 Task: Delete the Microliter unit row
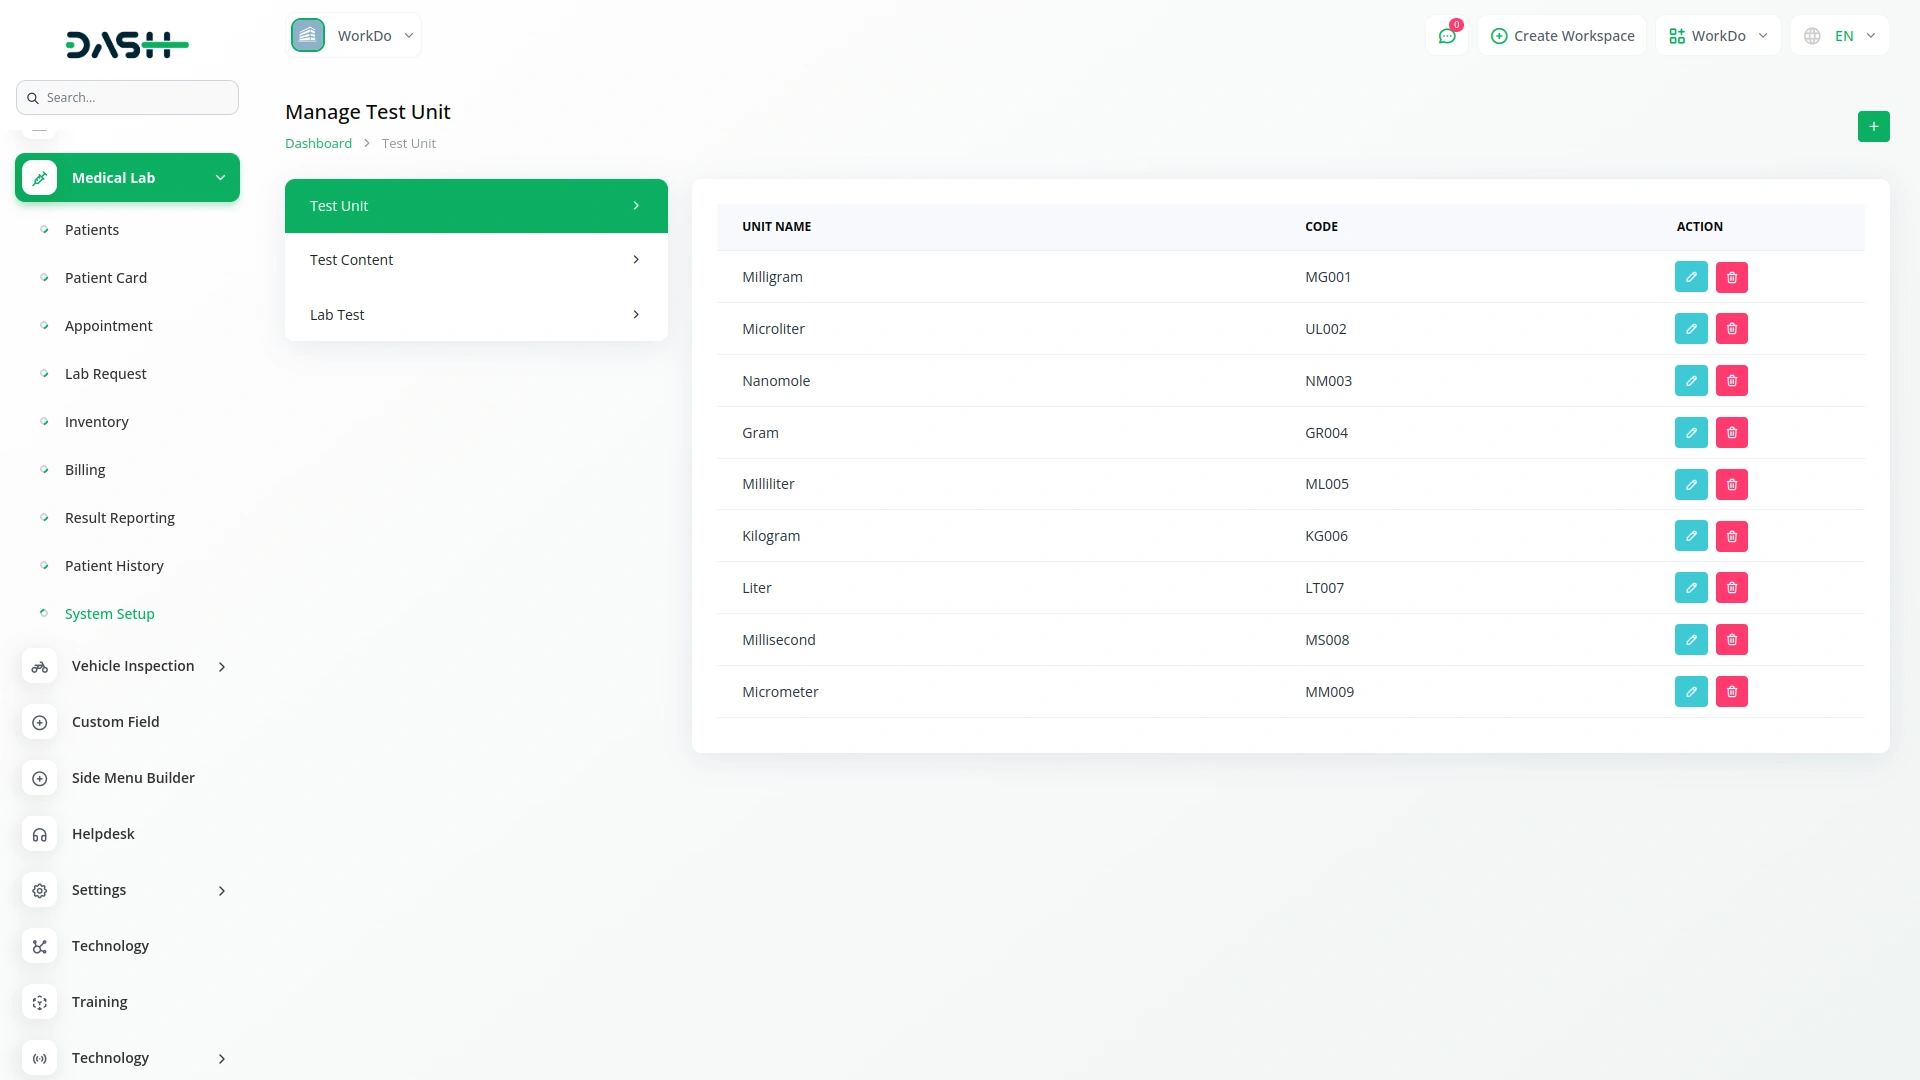pos(1732,329)
